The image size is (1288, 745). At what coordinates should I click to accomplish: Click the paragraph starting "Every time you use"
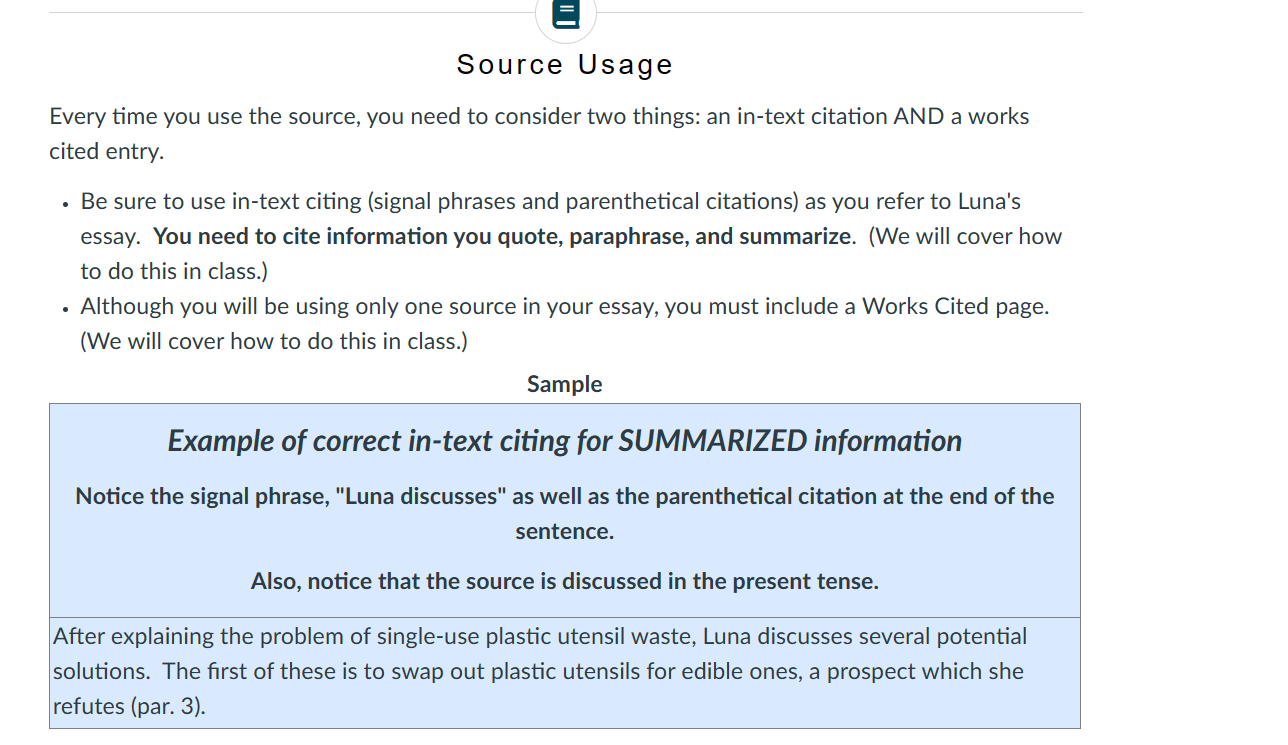539,134
